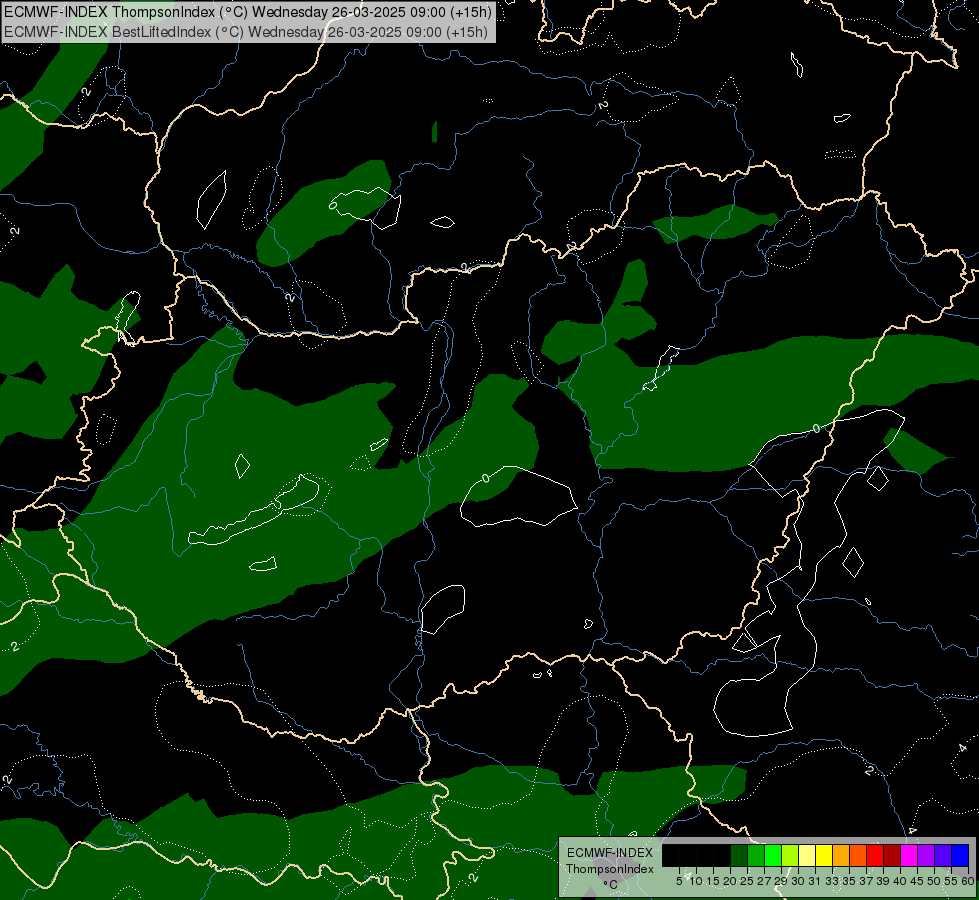Select the medium green 25–27 legend swatch

click(x=756, y=855)
